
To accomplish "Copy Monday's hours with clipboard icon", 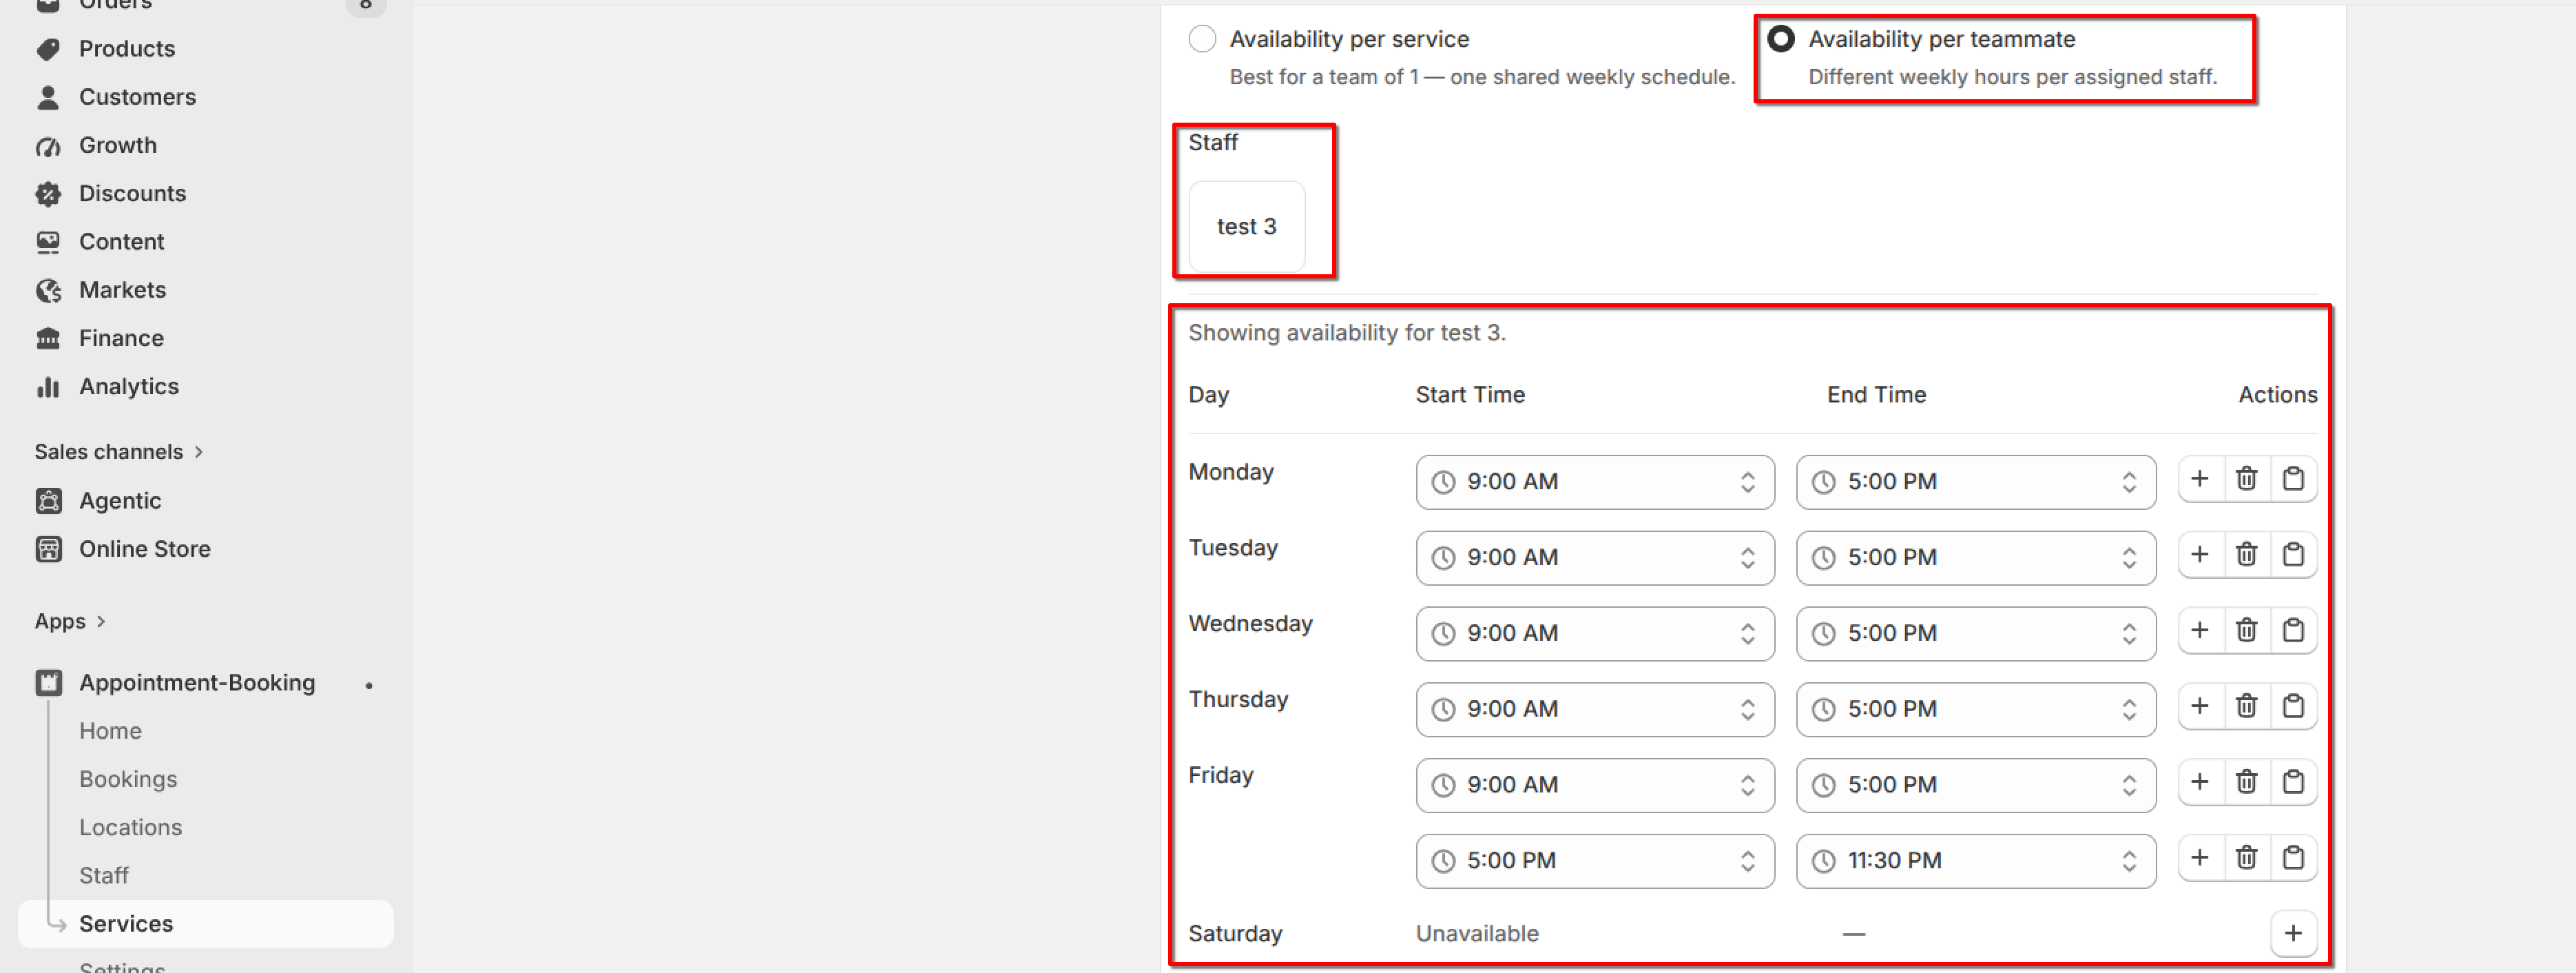I will [x=2294, y=479].
